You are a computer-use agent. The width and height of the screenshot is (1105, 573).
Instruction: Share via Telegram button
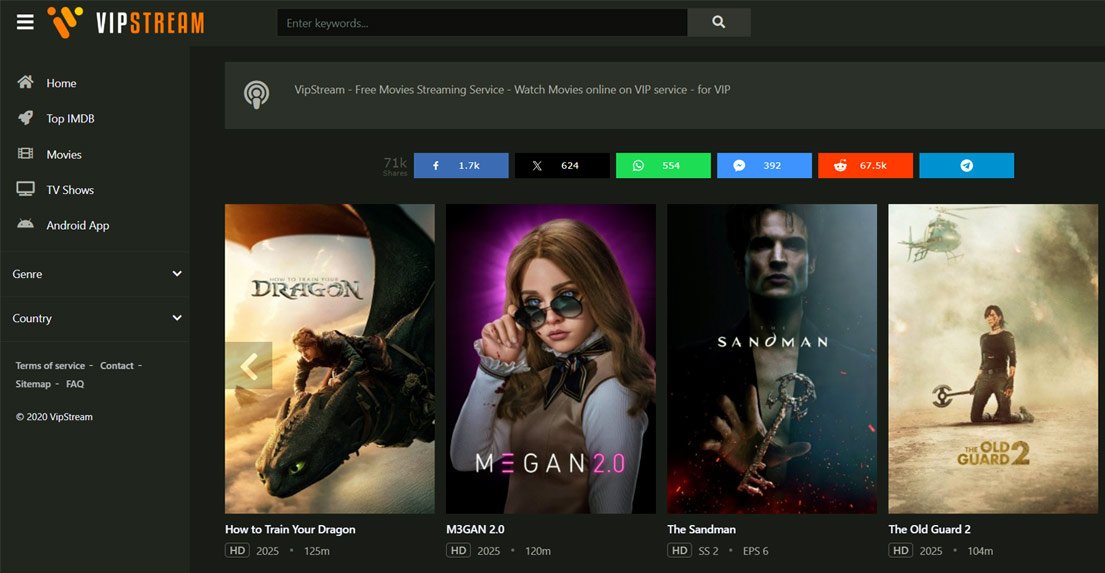(966, 166)
